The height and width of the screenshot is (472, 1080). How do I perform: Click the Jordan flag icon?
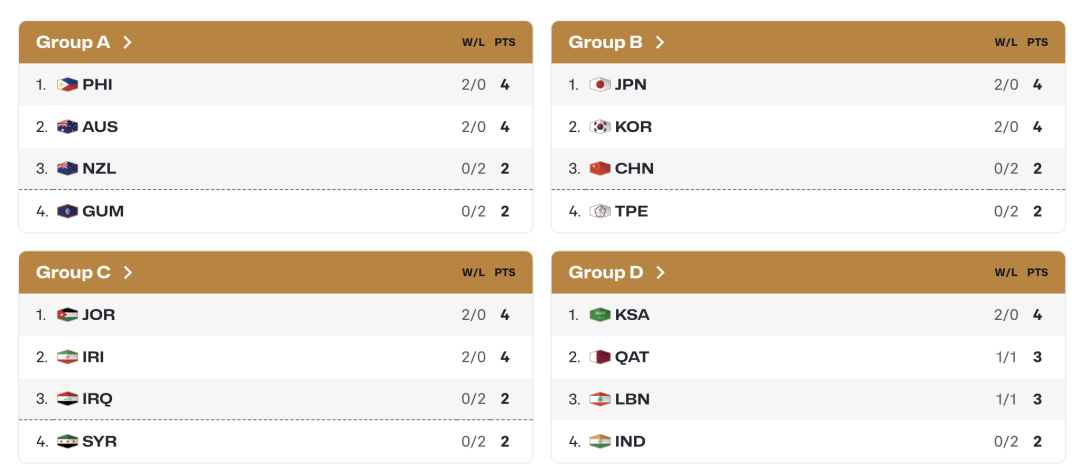pyautogui.click(x=68, y=315)
